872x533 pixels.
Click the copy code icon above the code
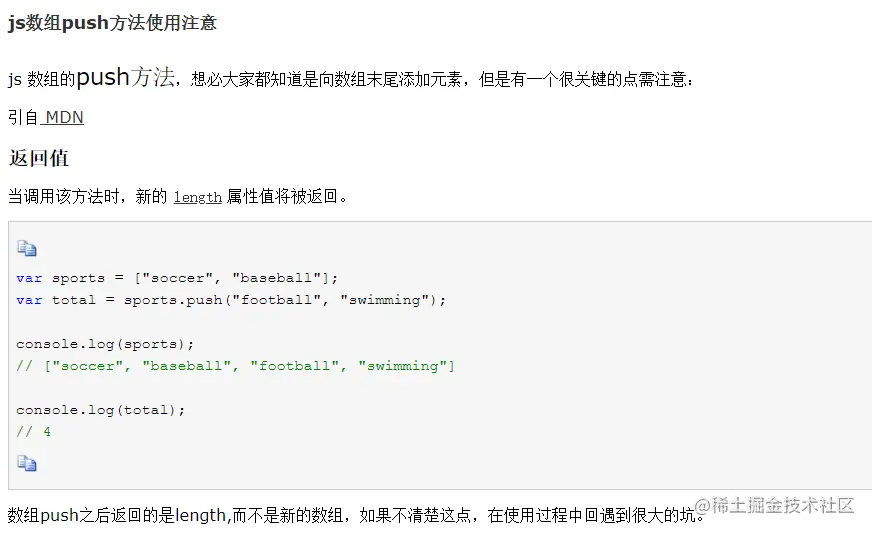tap(27, 248)
